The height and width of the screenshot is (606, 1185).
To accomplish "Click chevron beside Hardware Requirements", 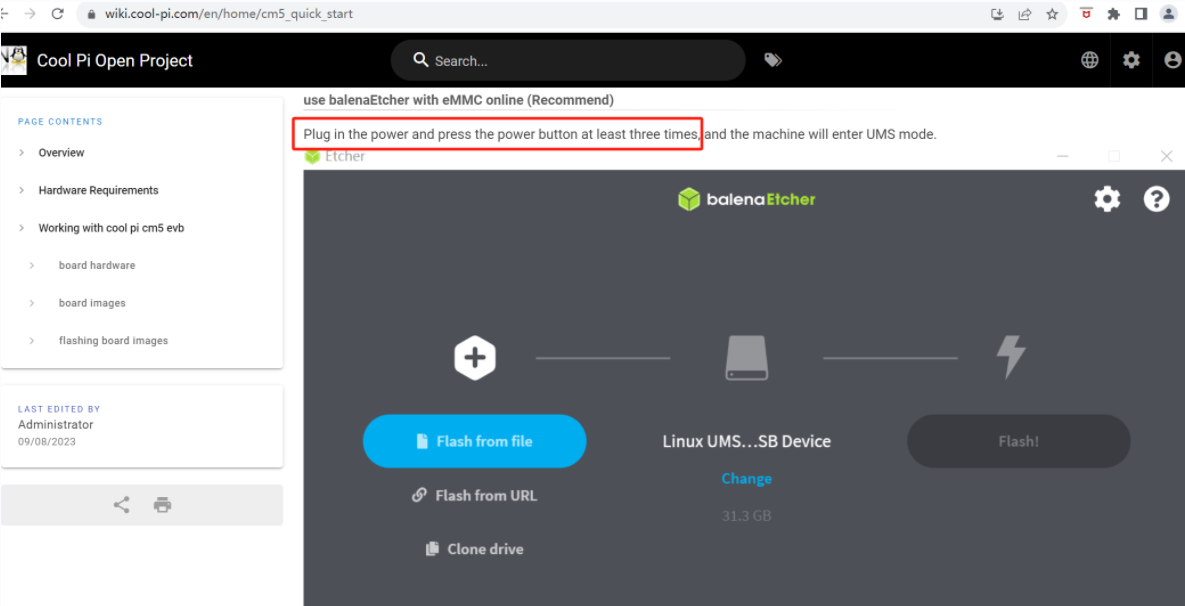I will pyautogui.click(x=22, y=190).
